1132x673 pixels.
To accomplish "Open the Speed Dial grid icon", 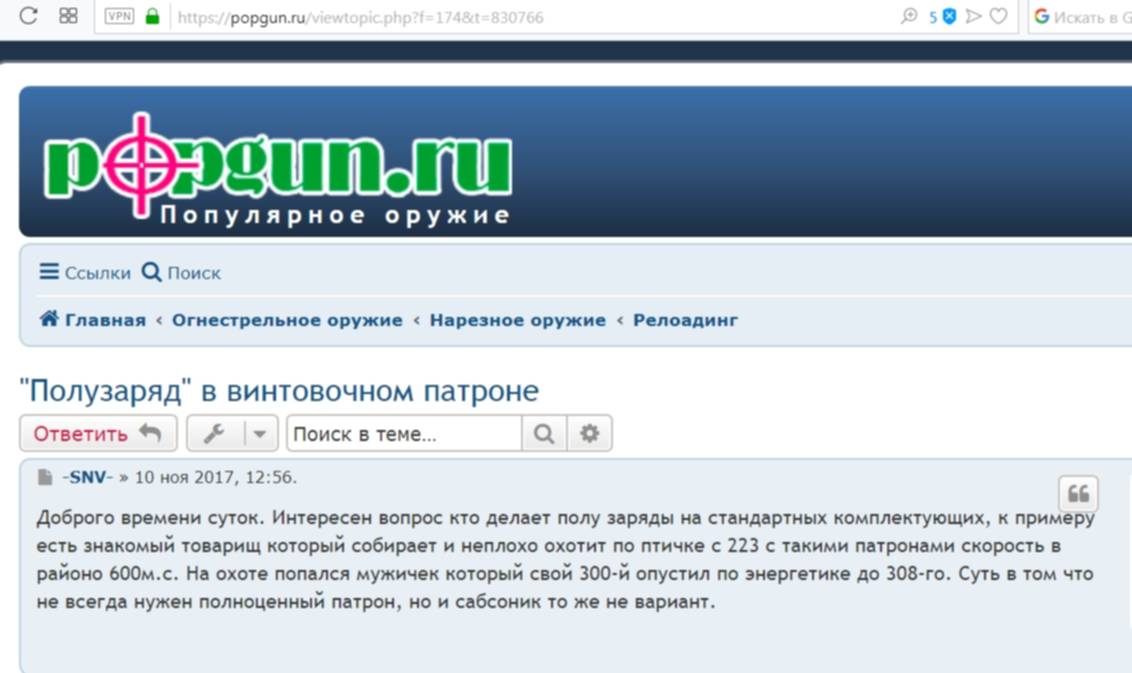I will pos(68,16).
